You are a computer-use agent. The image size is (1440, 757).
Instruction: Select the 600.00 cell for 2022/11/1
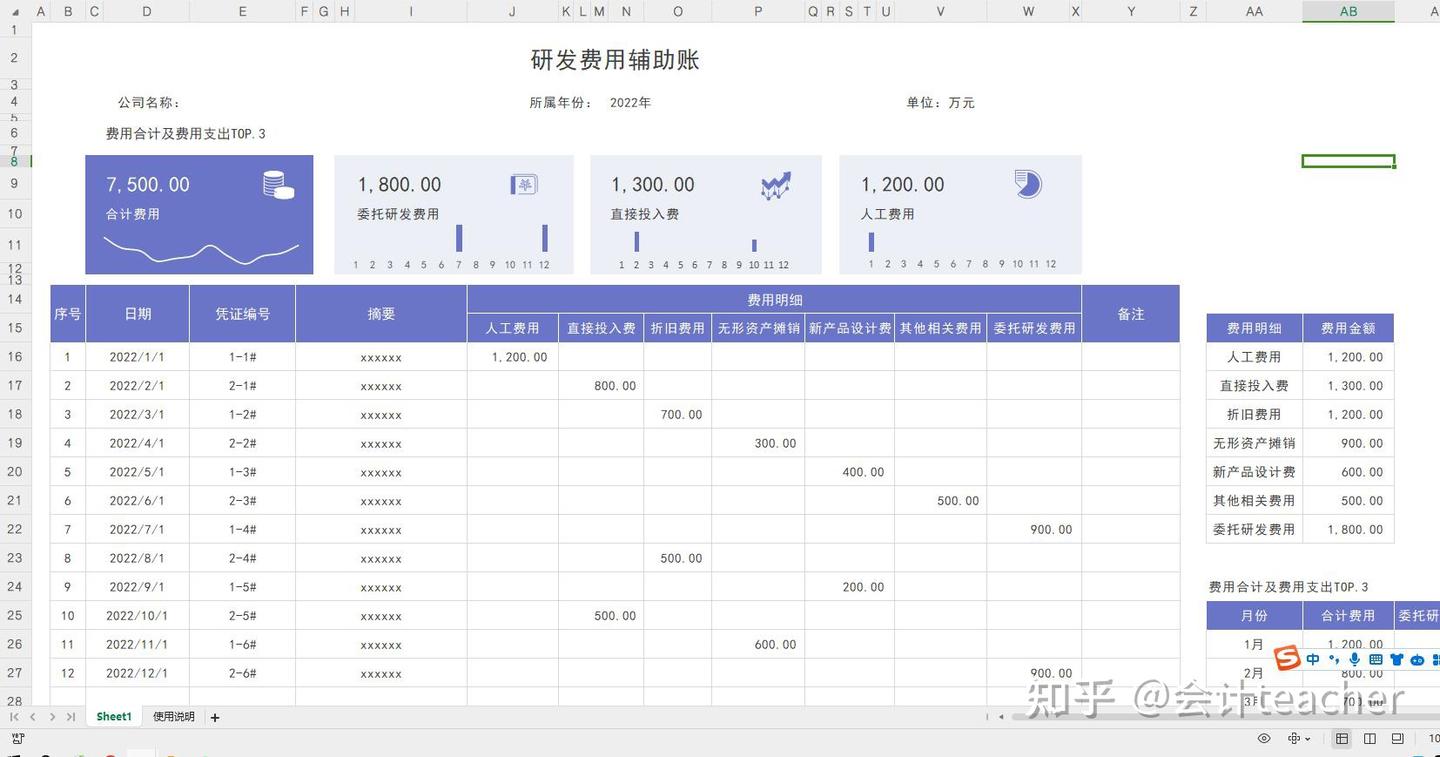(758, 645)
